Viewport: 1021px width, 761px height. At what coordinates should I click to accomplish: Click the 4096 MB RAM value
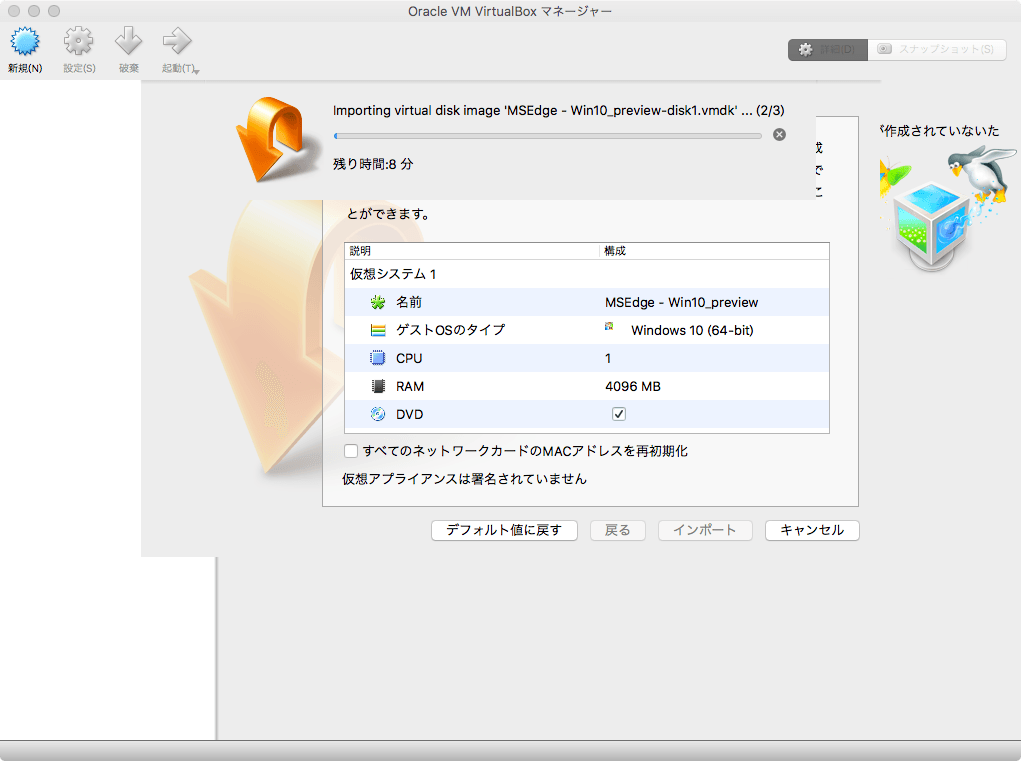pos(632,386)
